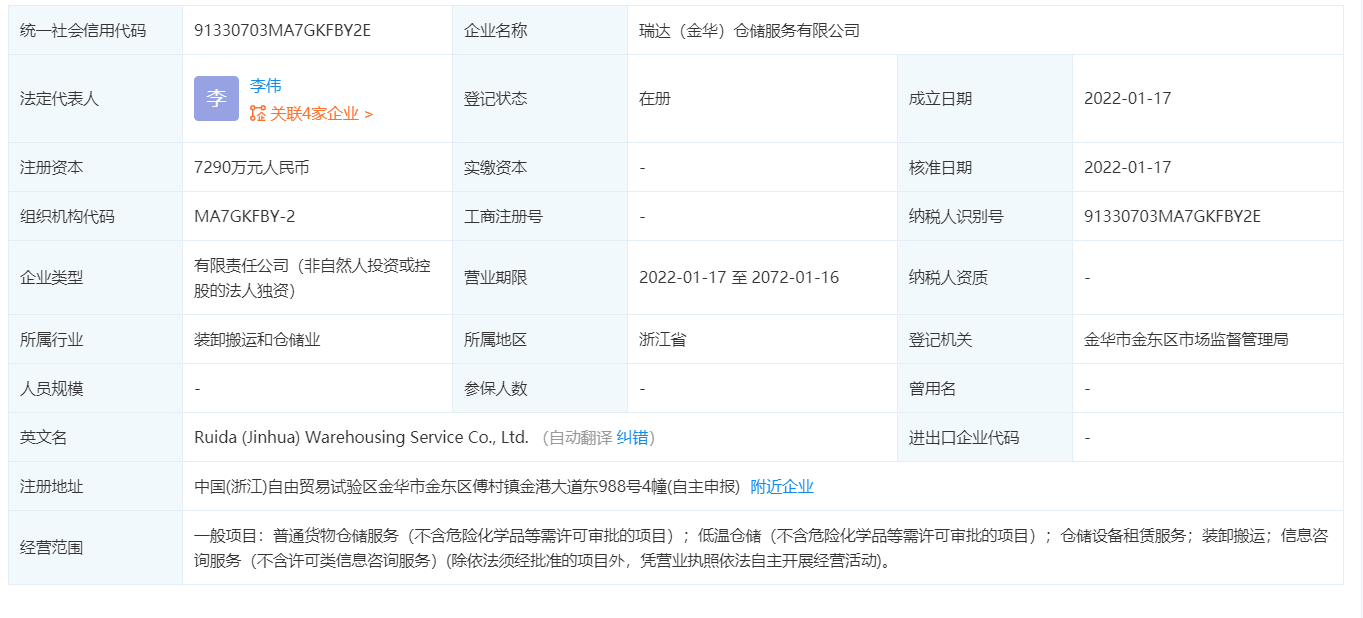Image resolution: width=1363 pixels, height=618 pixels.
Task: Click the 工商注册号 label cell
Action: coord(540,216)
